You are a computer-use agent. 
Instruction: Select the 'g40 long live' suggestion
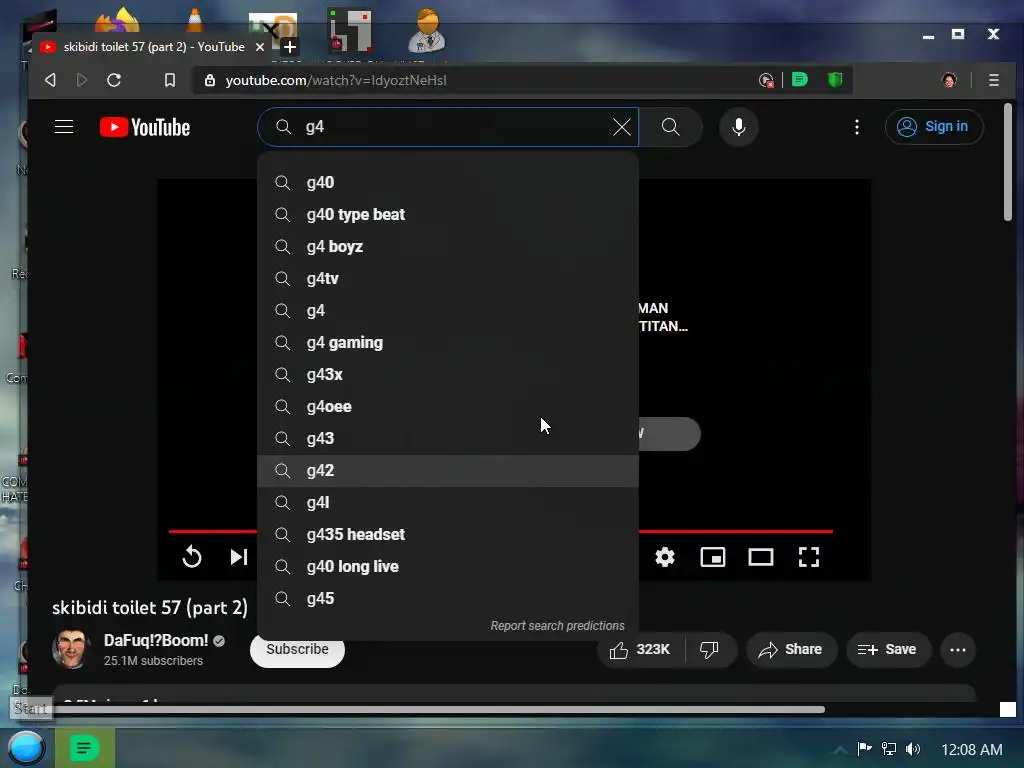click(x=448, y=566)
